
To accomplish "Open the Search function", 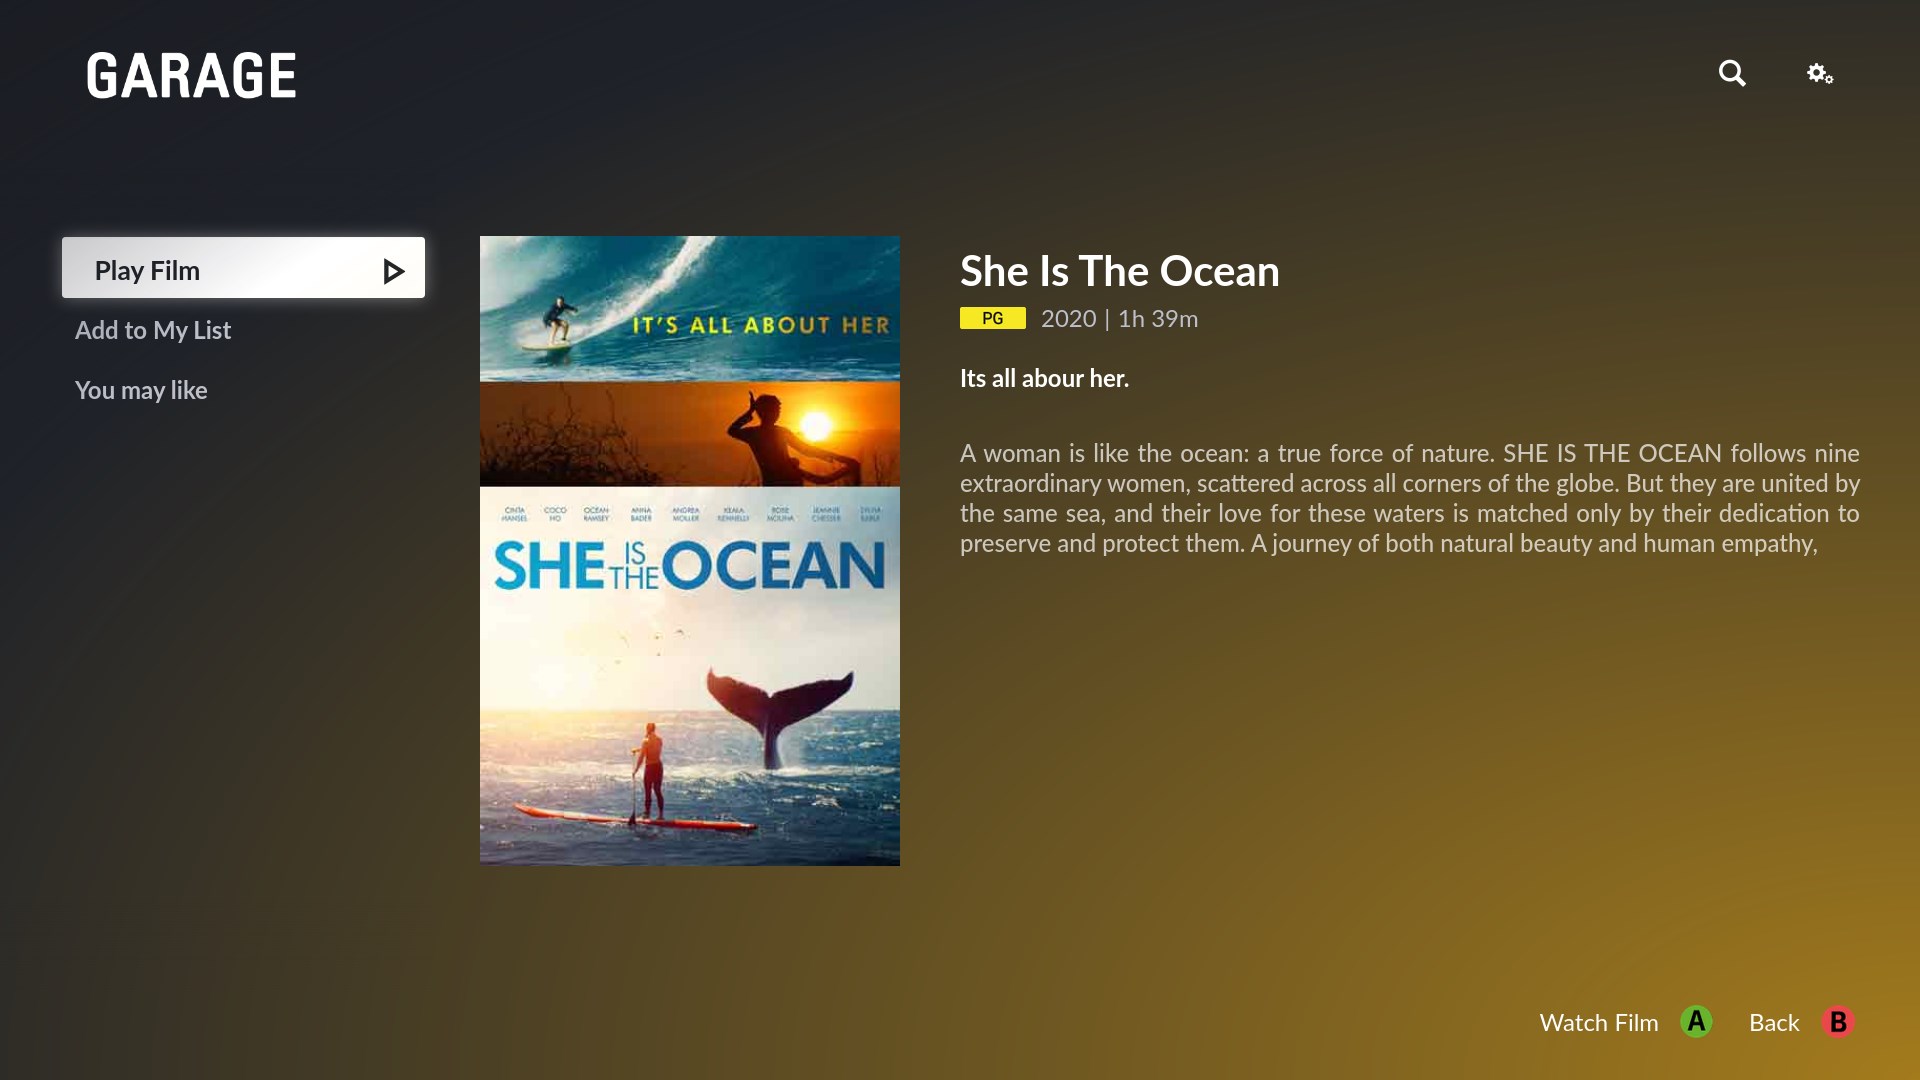I will tap(1733, 74).
